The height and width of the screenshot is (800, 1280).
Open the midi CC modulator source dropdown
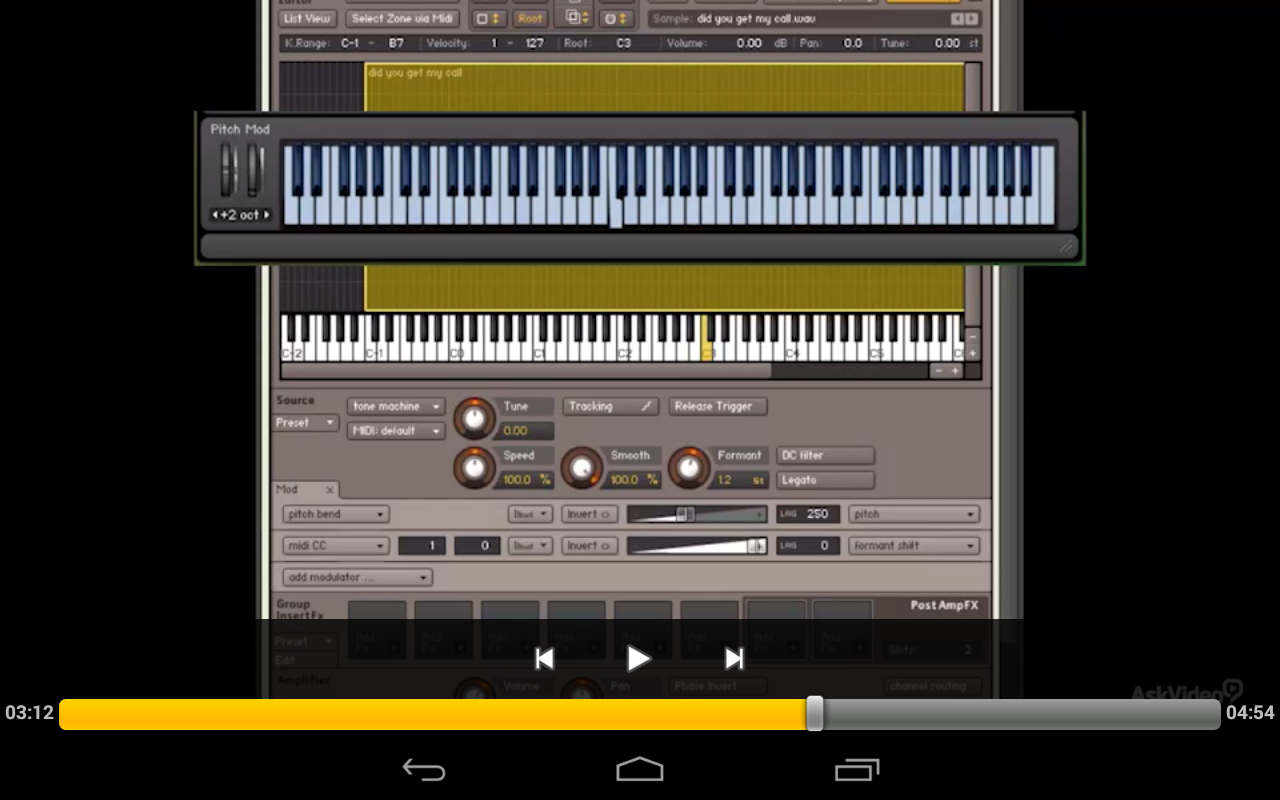tap(336, 546)
